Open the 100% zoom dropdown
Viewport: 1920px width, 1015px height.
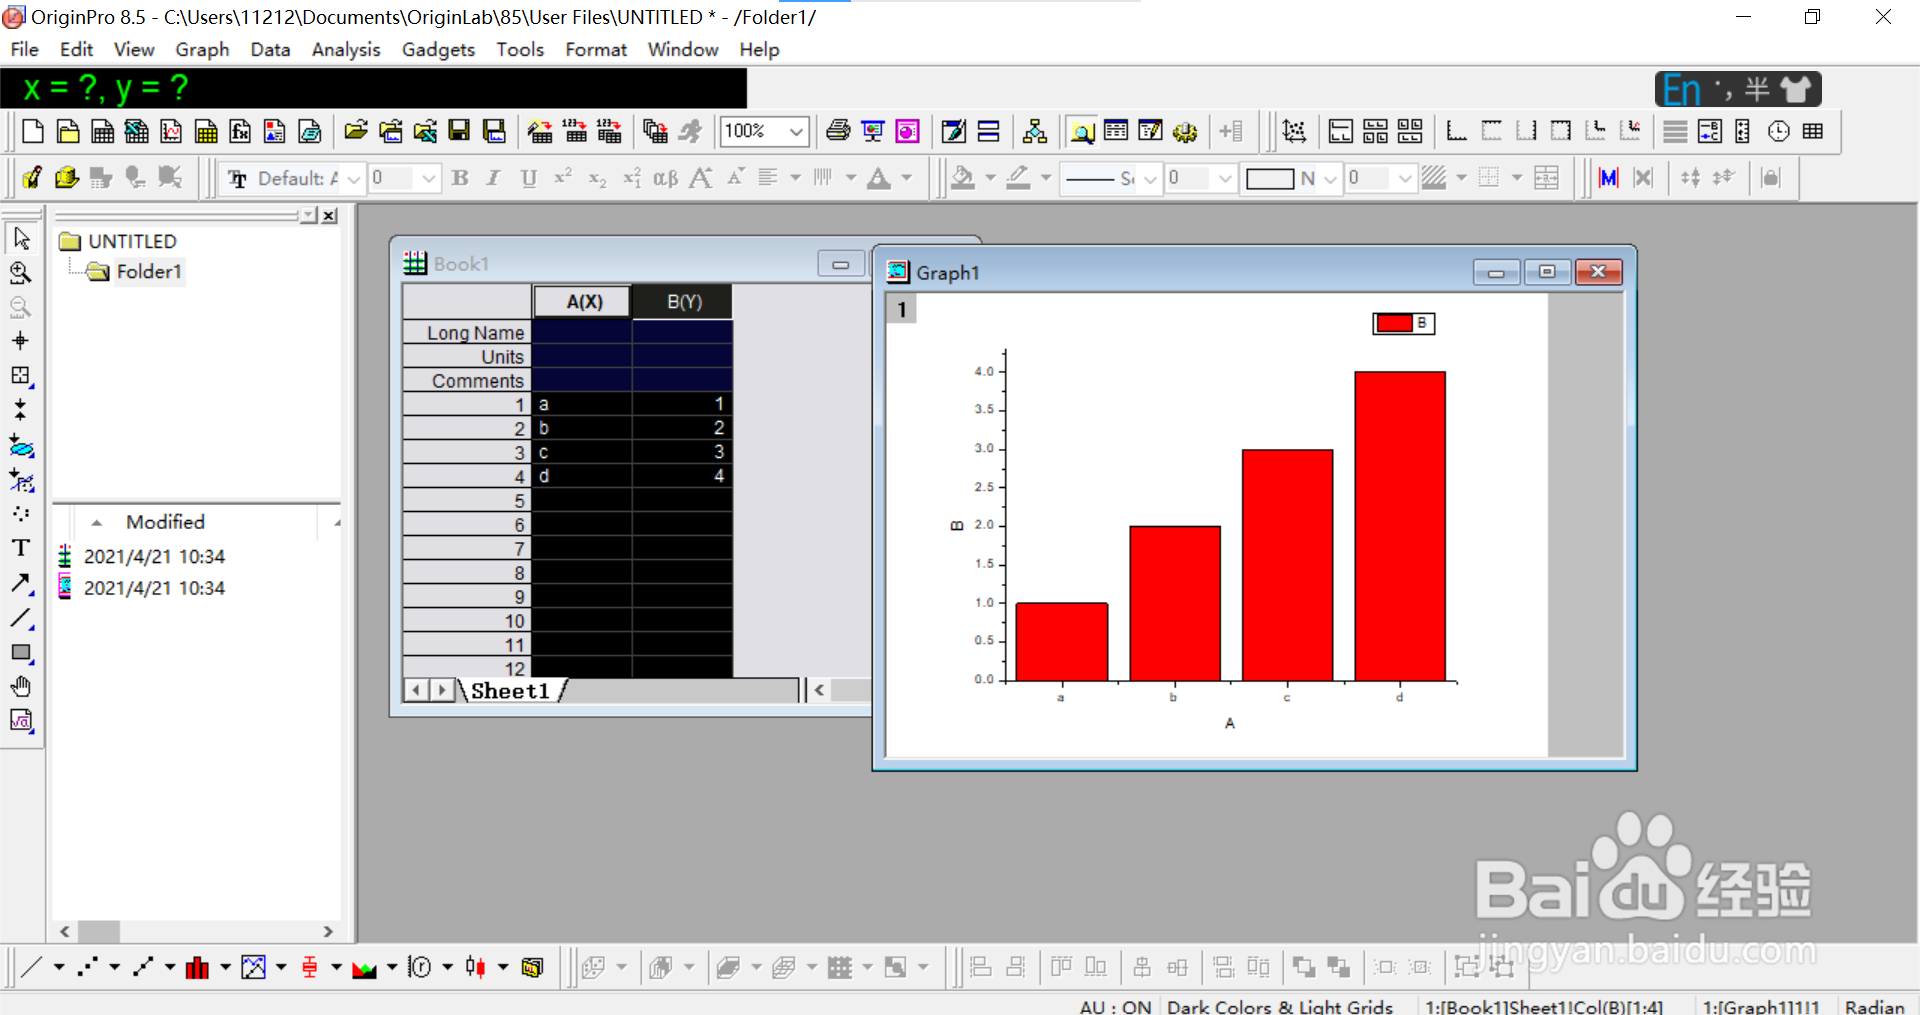(x=796, y=131)
